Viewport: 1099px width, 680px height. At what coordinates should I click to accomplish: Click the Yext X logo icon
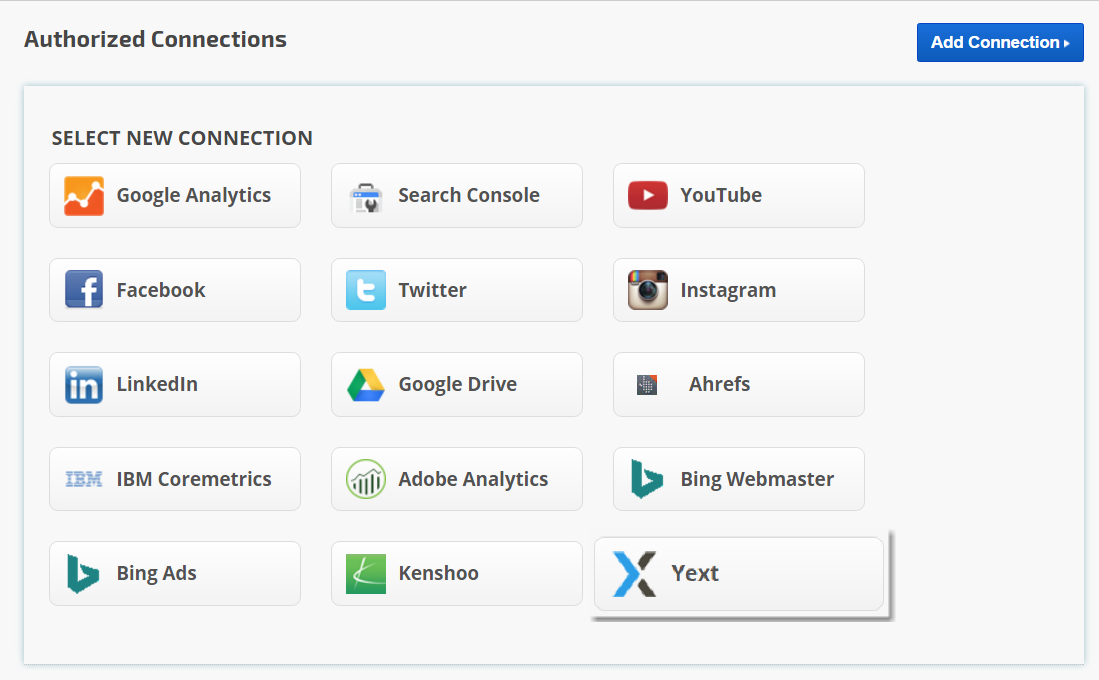tap(634, 574)
